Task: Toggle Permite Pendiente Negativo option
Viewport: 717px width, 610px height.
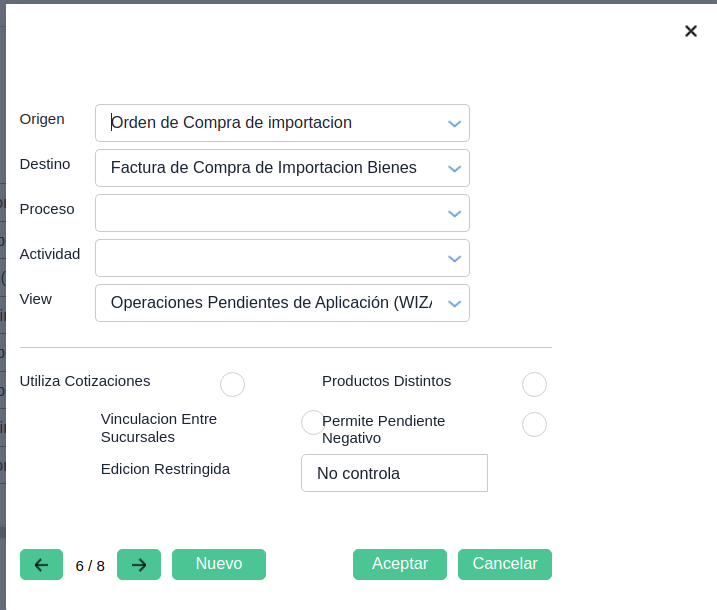Action: [534, 425]
